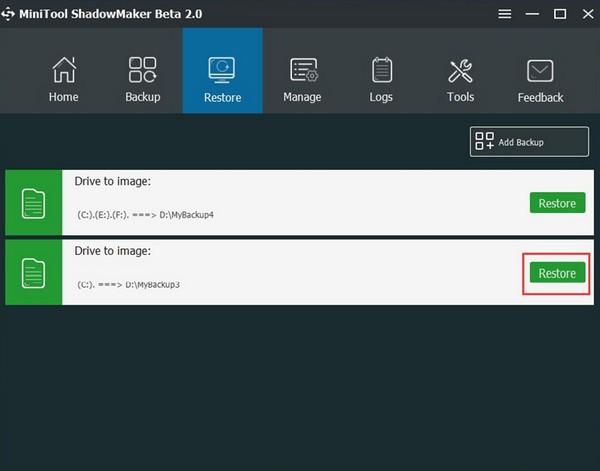
Task: Go to the Backup tab icon
Action: [143, 70]
